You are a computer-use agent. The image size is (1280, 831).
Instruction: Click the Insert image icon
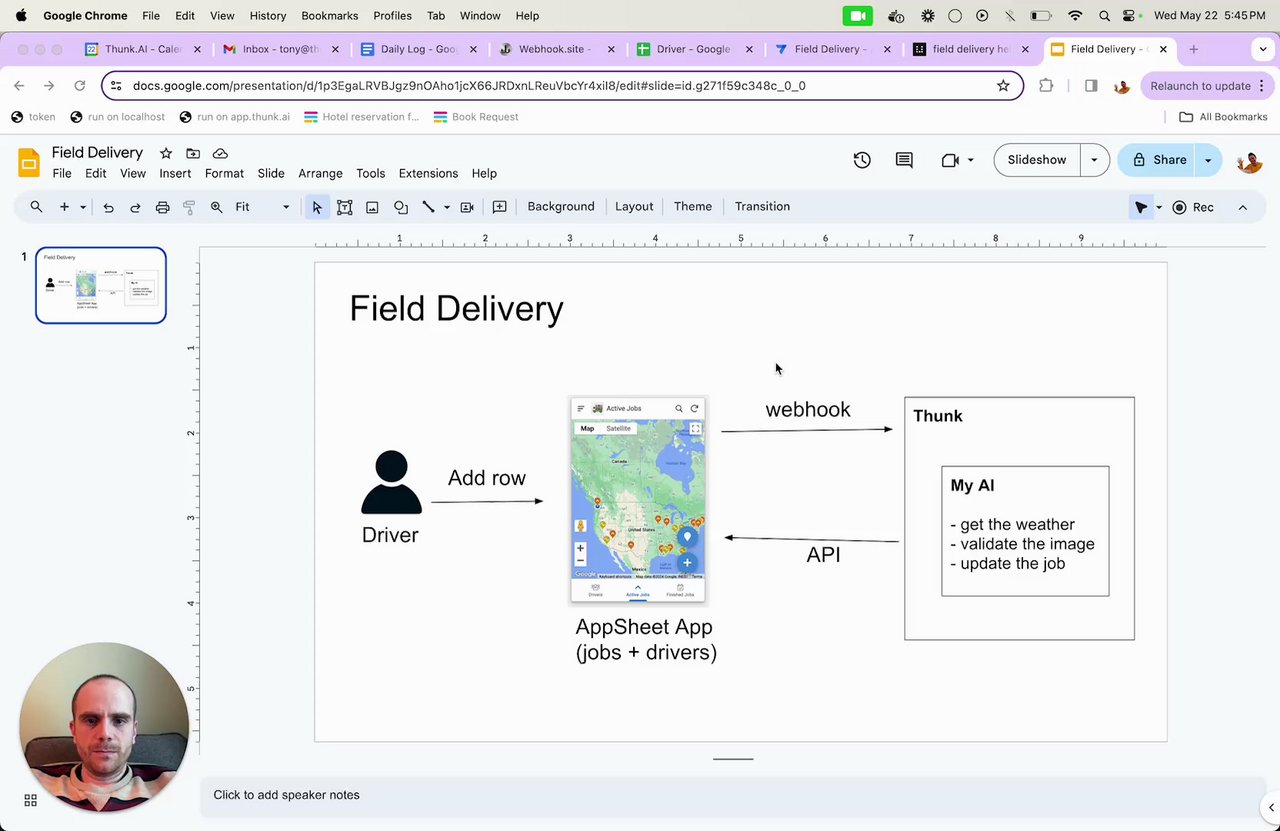[372, 207]
